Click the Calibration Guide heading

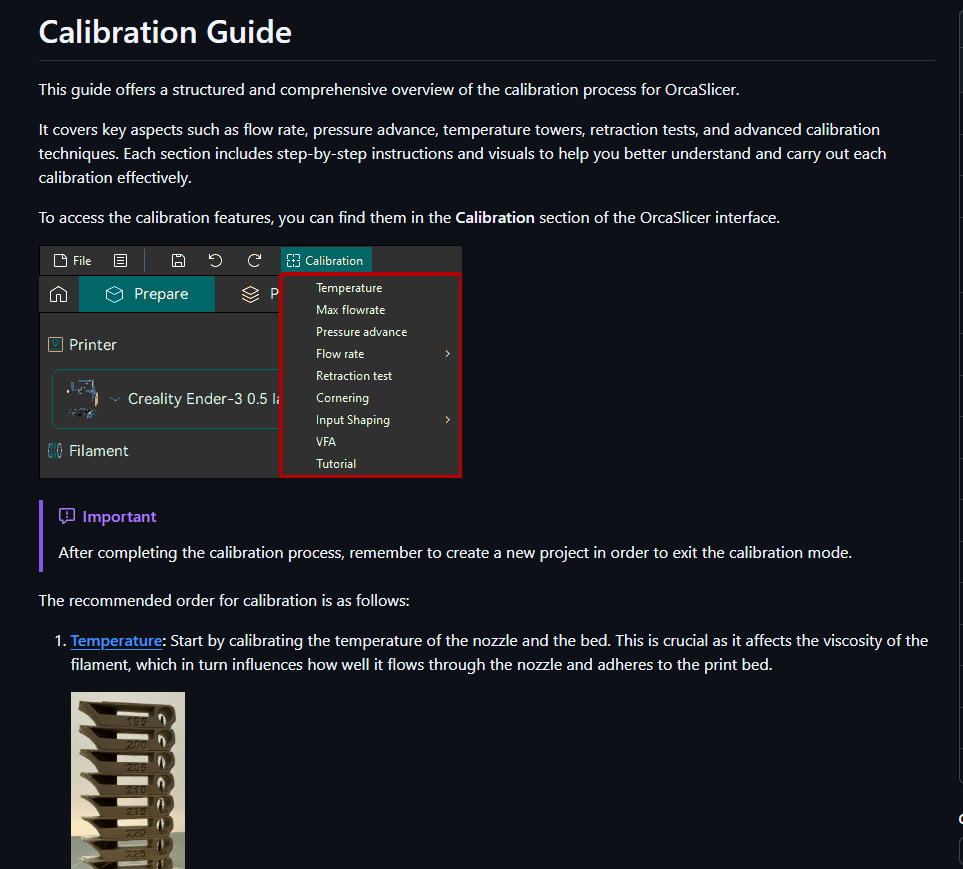[x=165, y=32]
